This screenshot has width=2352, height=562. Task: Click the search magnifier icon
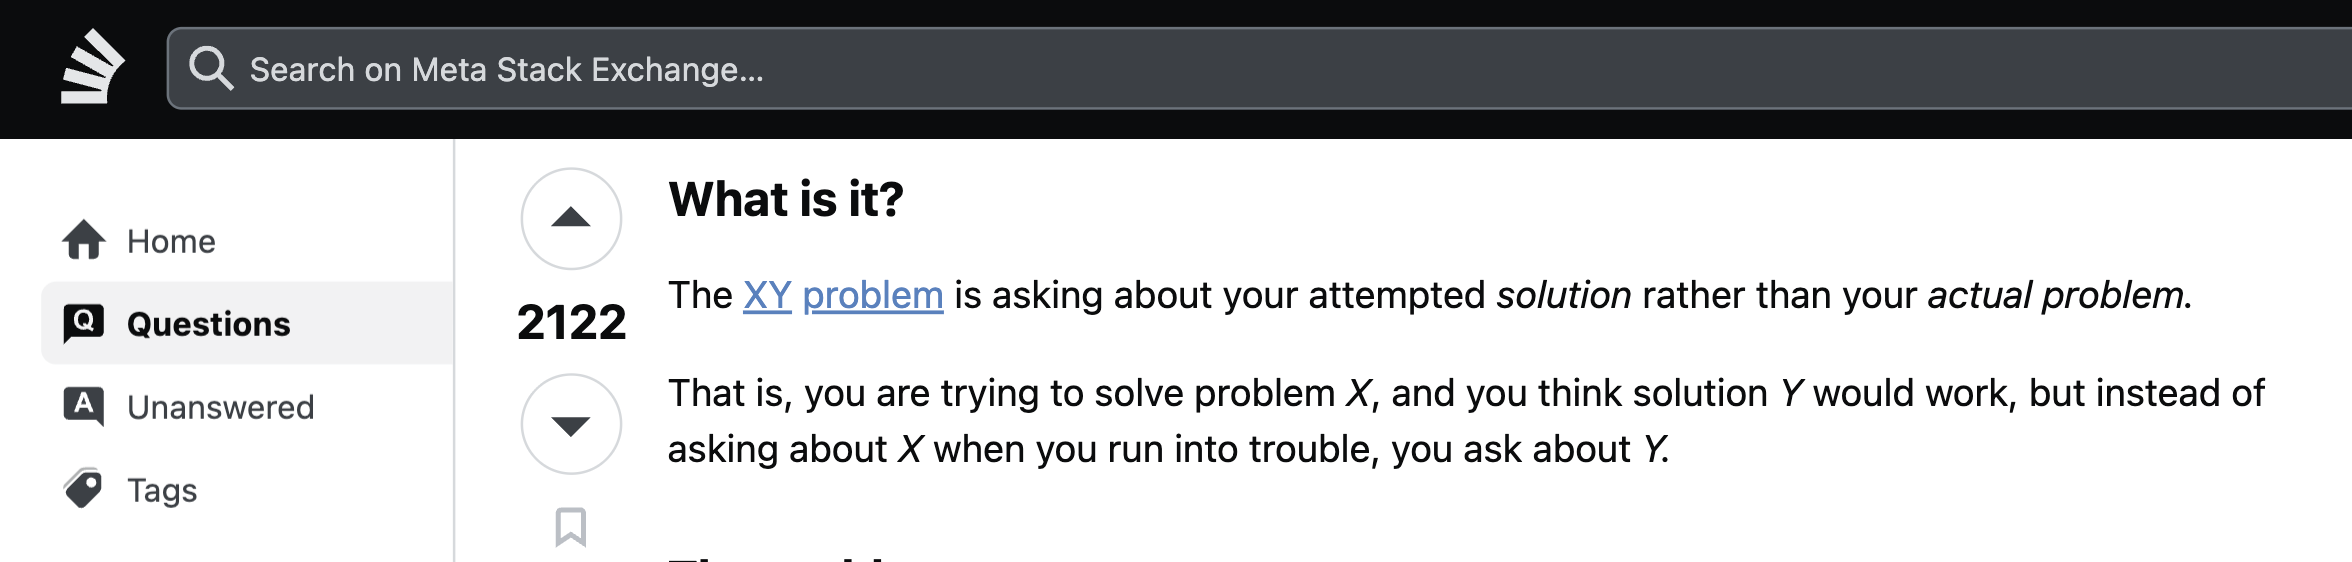coord(211,69)
